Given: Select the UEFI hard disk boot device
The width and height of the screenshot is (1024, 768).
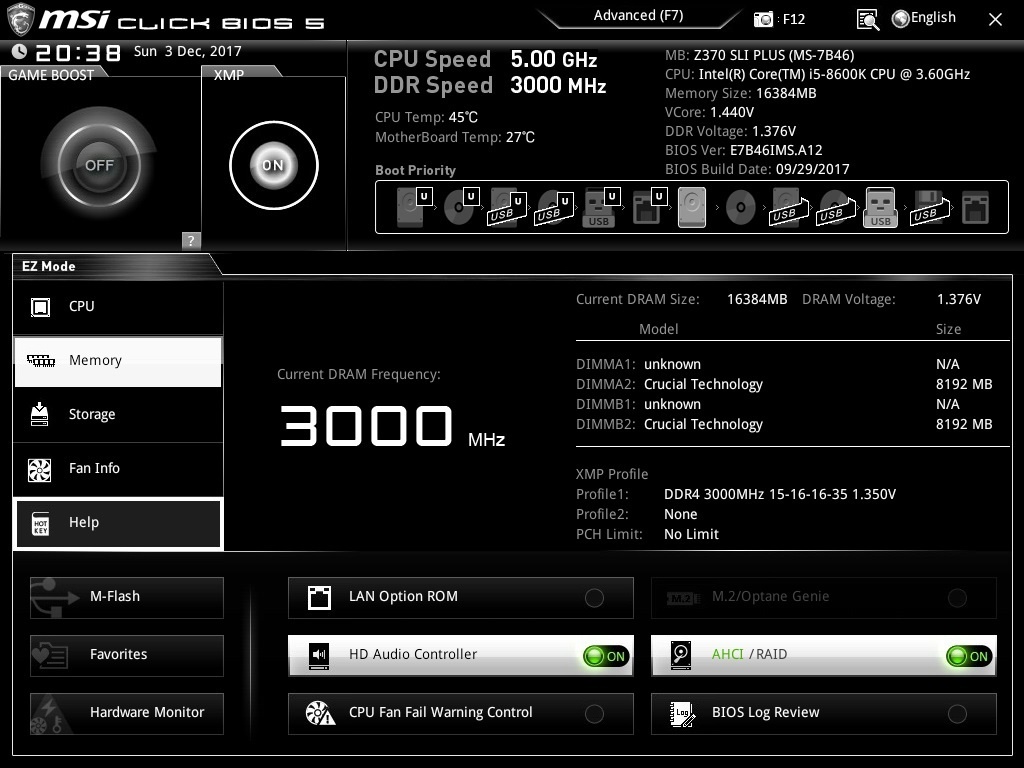Looking at the screenshot, I should (413, 207).
